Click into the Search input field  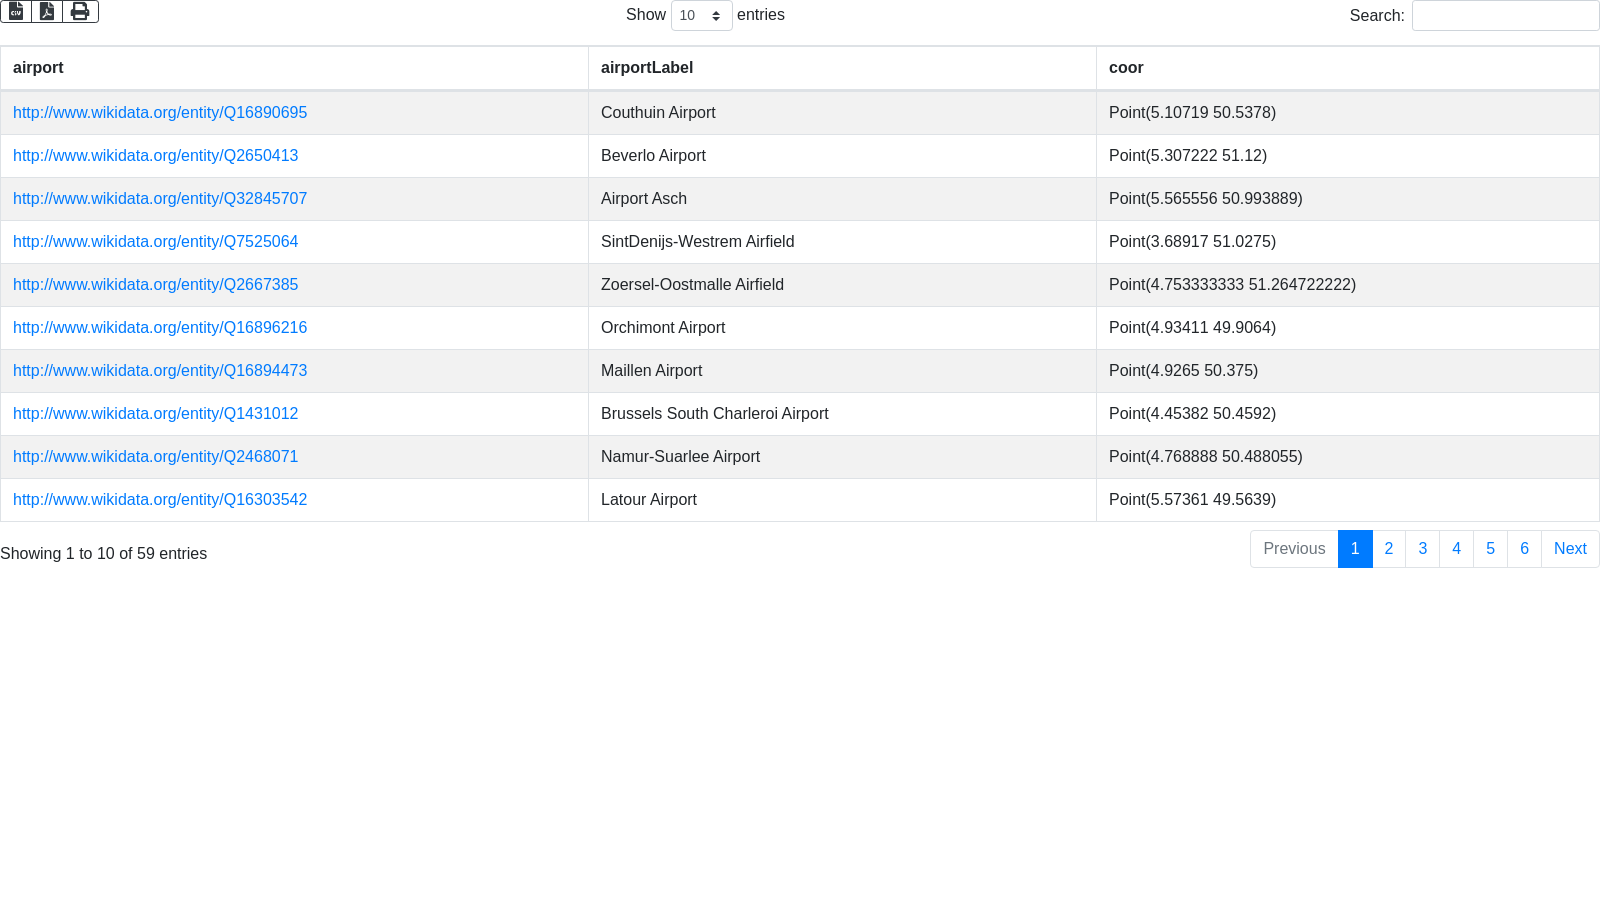pos(1505,16)
